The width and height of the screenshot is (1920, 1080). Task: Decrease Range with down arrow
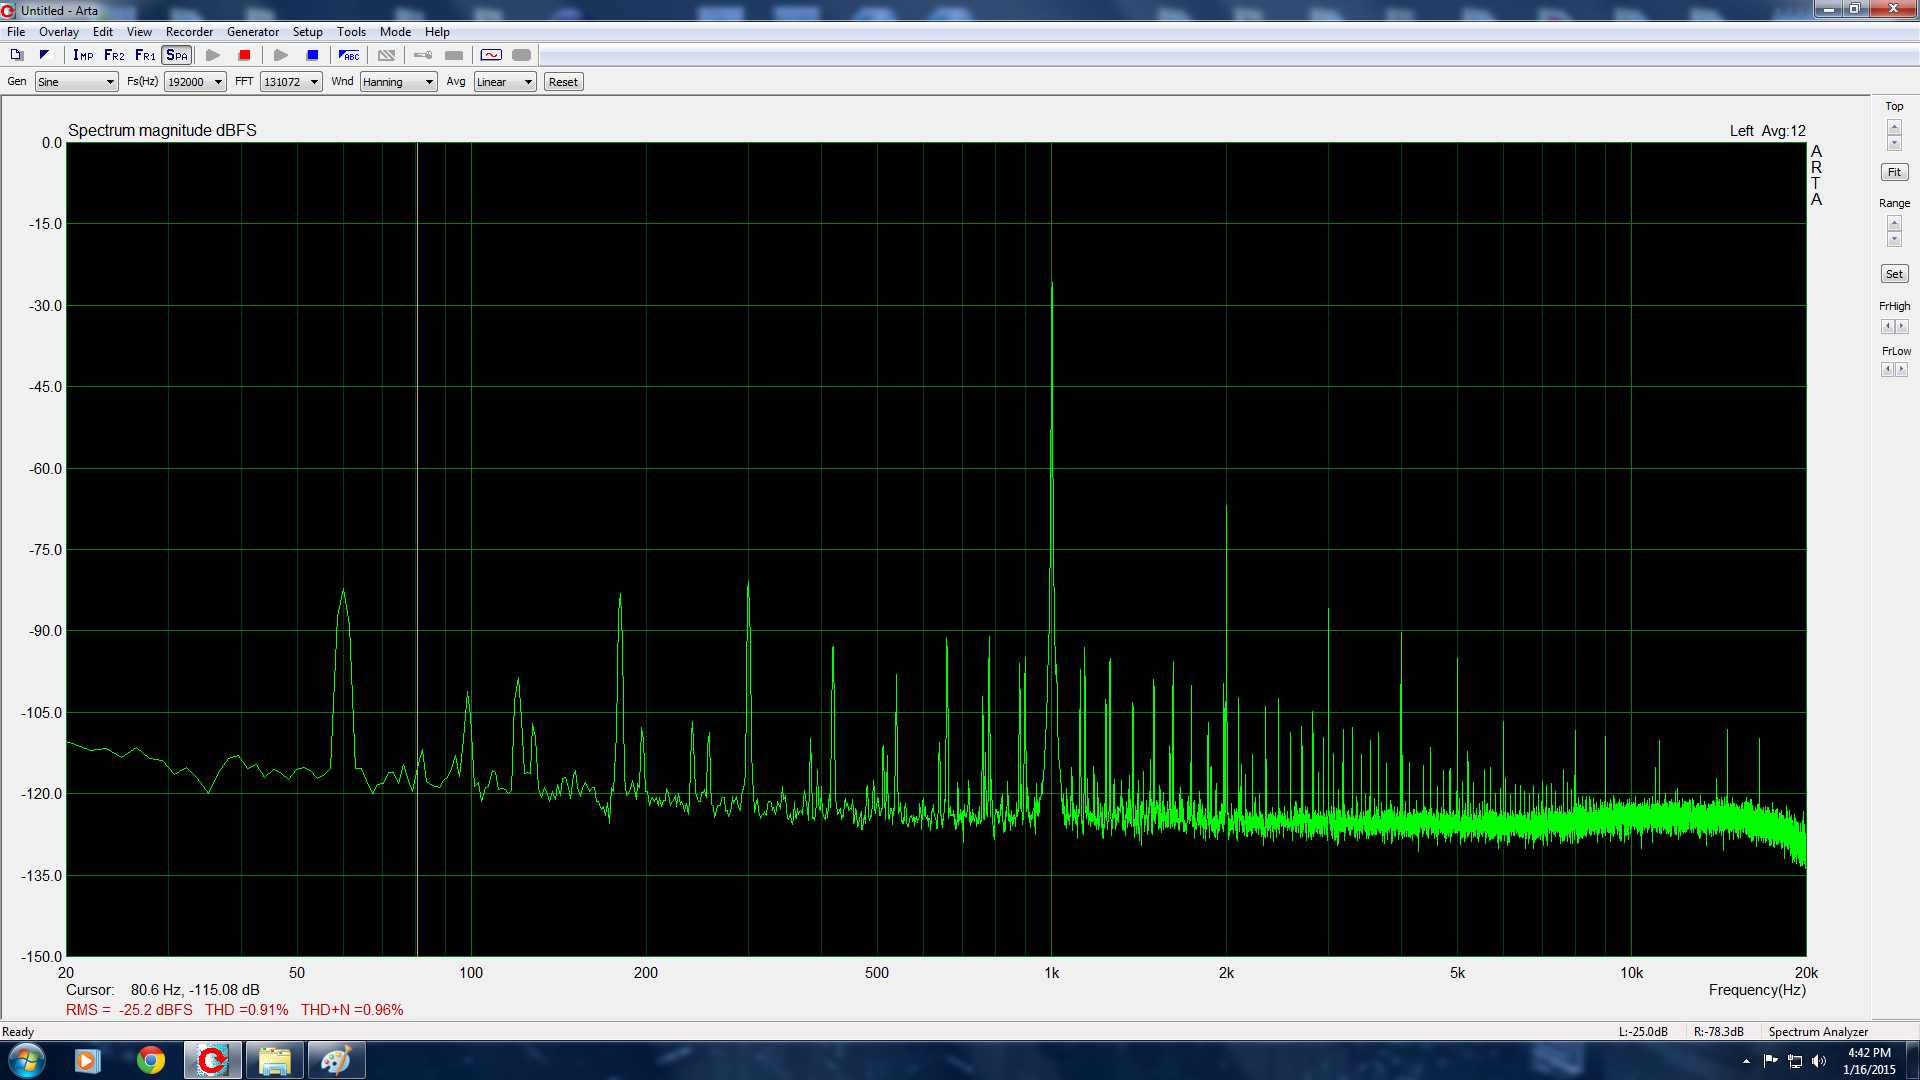click(1894, 239)
